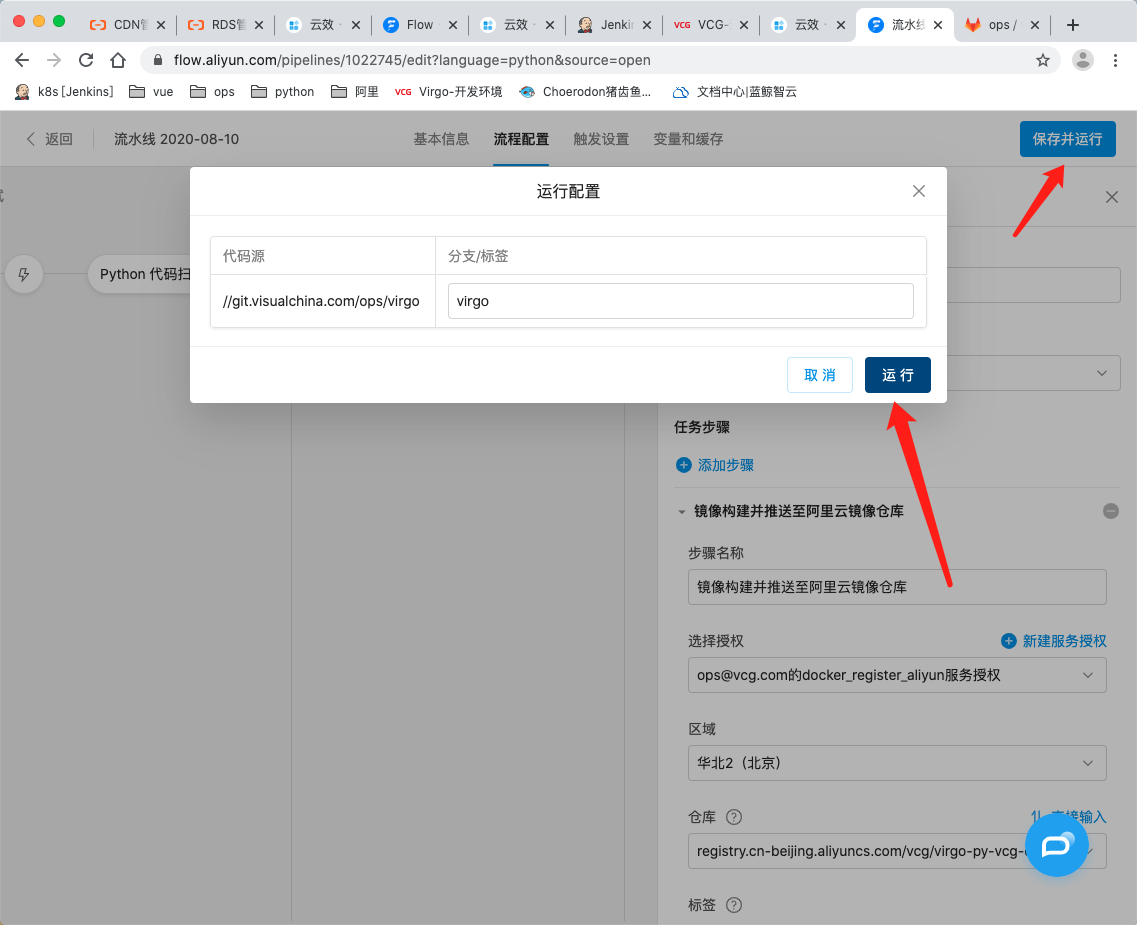1137x925 pixels.
Task: Remove the step with the minus icon
Action: tap(1110, 511)
